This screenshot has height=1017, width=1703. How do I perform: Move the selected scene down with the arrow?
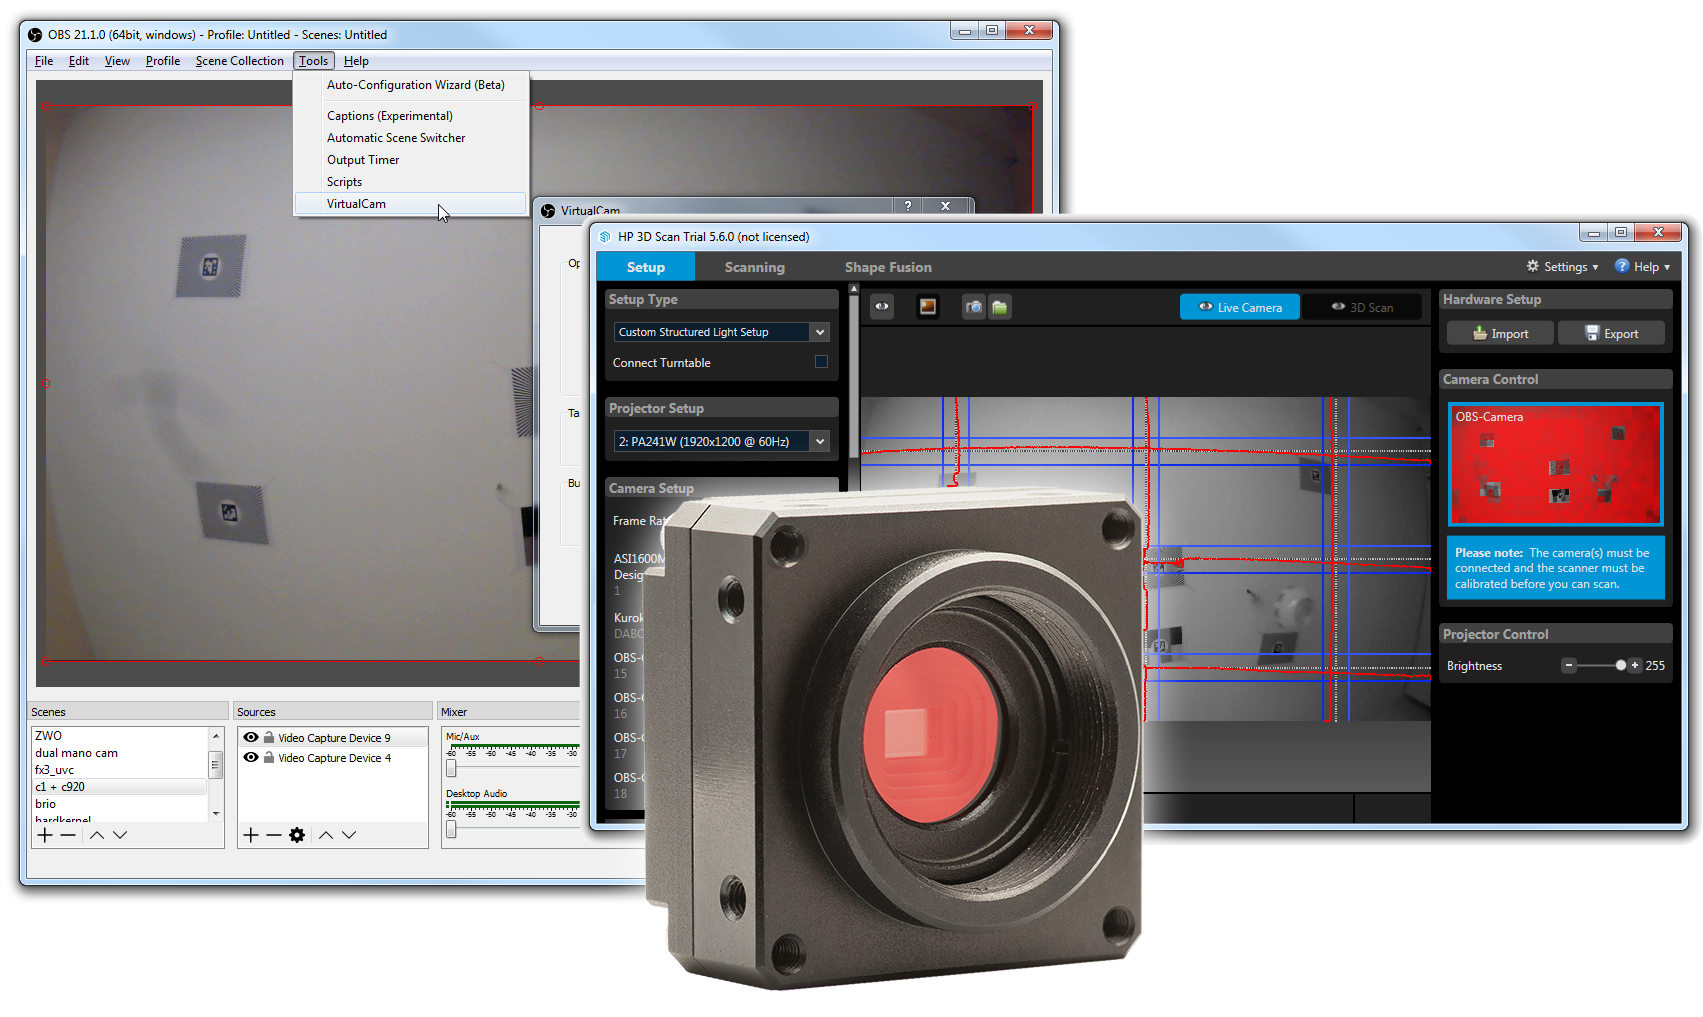120,835
